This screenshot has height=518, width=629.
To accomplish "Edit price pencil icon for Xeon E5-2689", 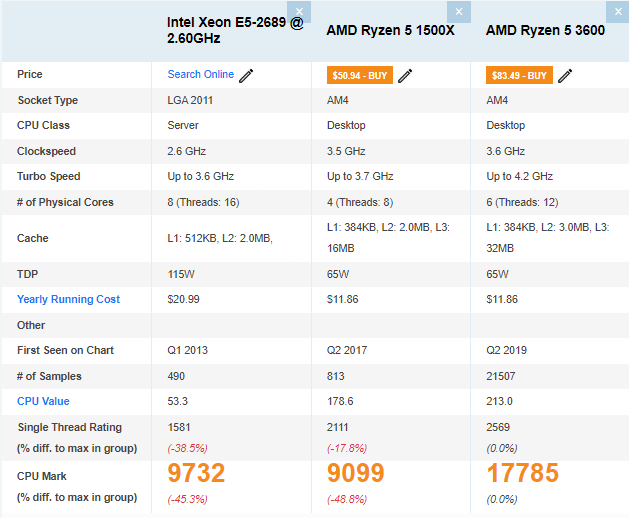I will pos(246,75).
